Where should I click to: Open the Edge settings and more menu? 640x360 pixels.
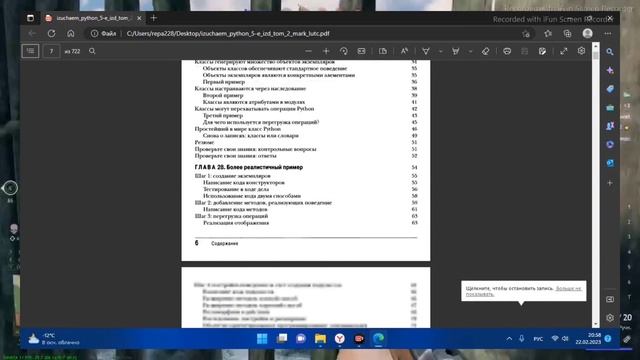[608, 33]
